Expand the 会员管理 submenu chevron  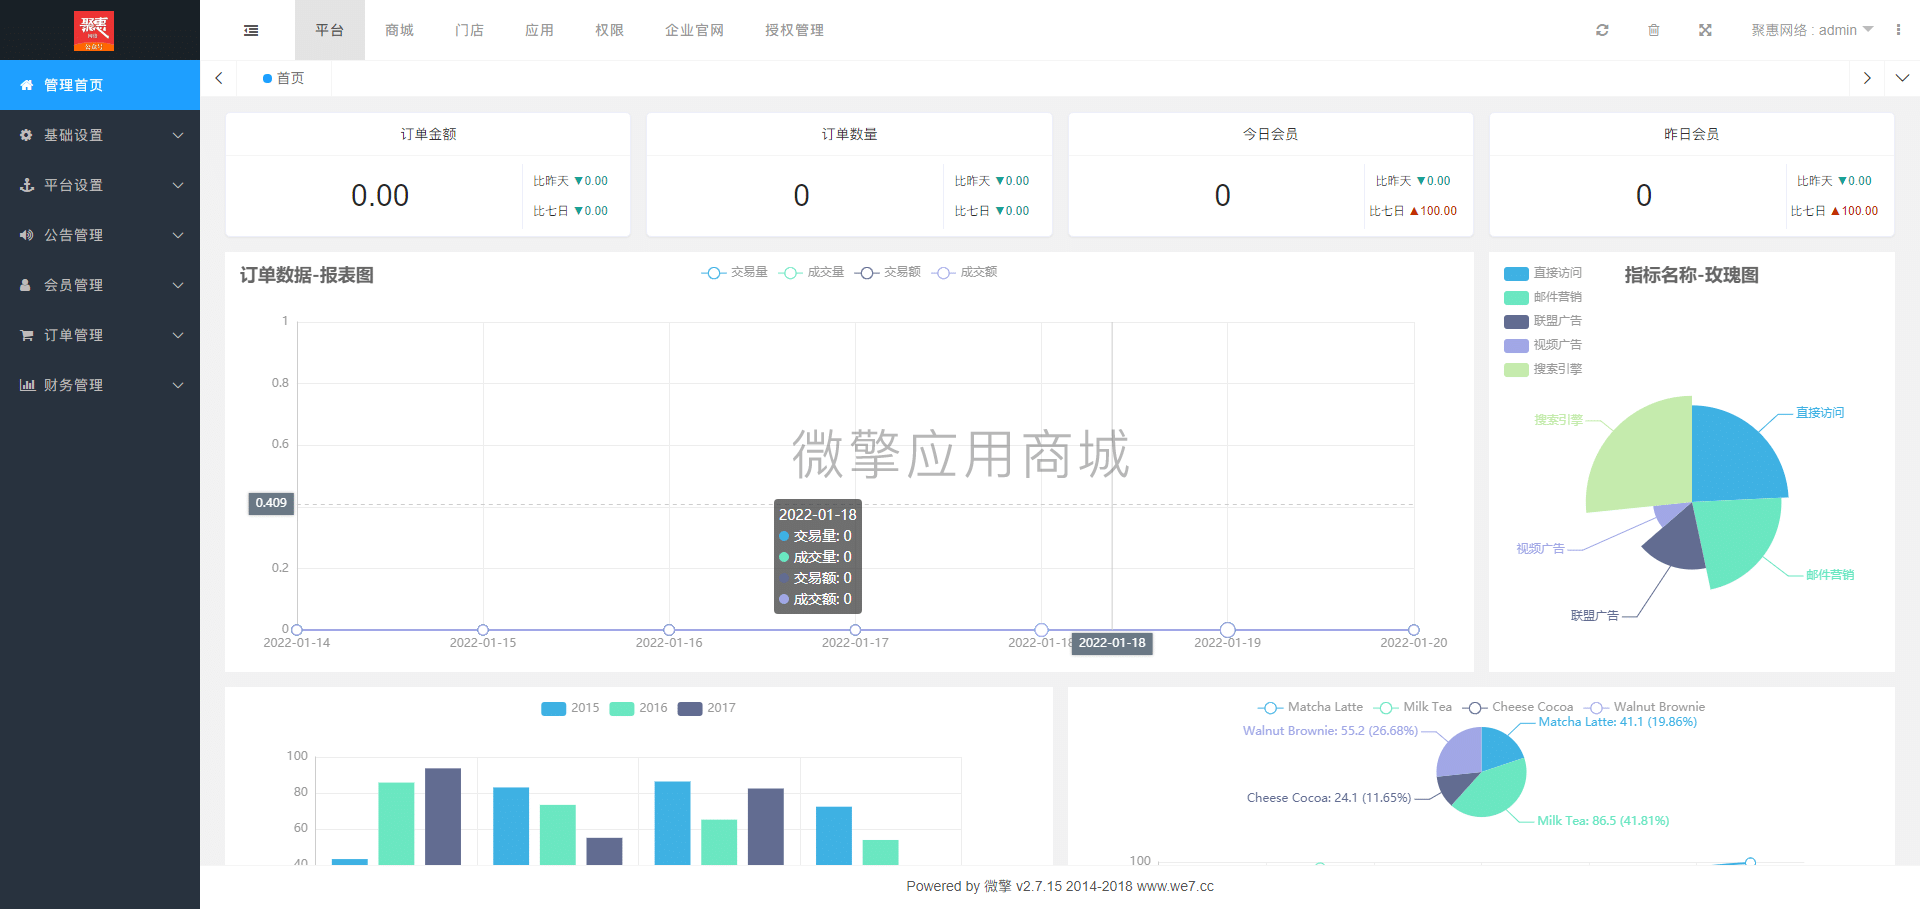point(178,285)
